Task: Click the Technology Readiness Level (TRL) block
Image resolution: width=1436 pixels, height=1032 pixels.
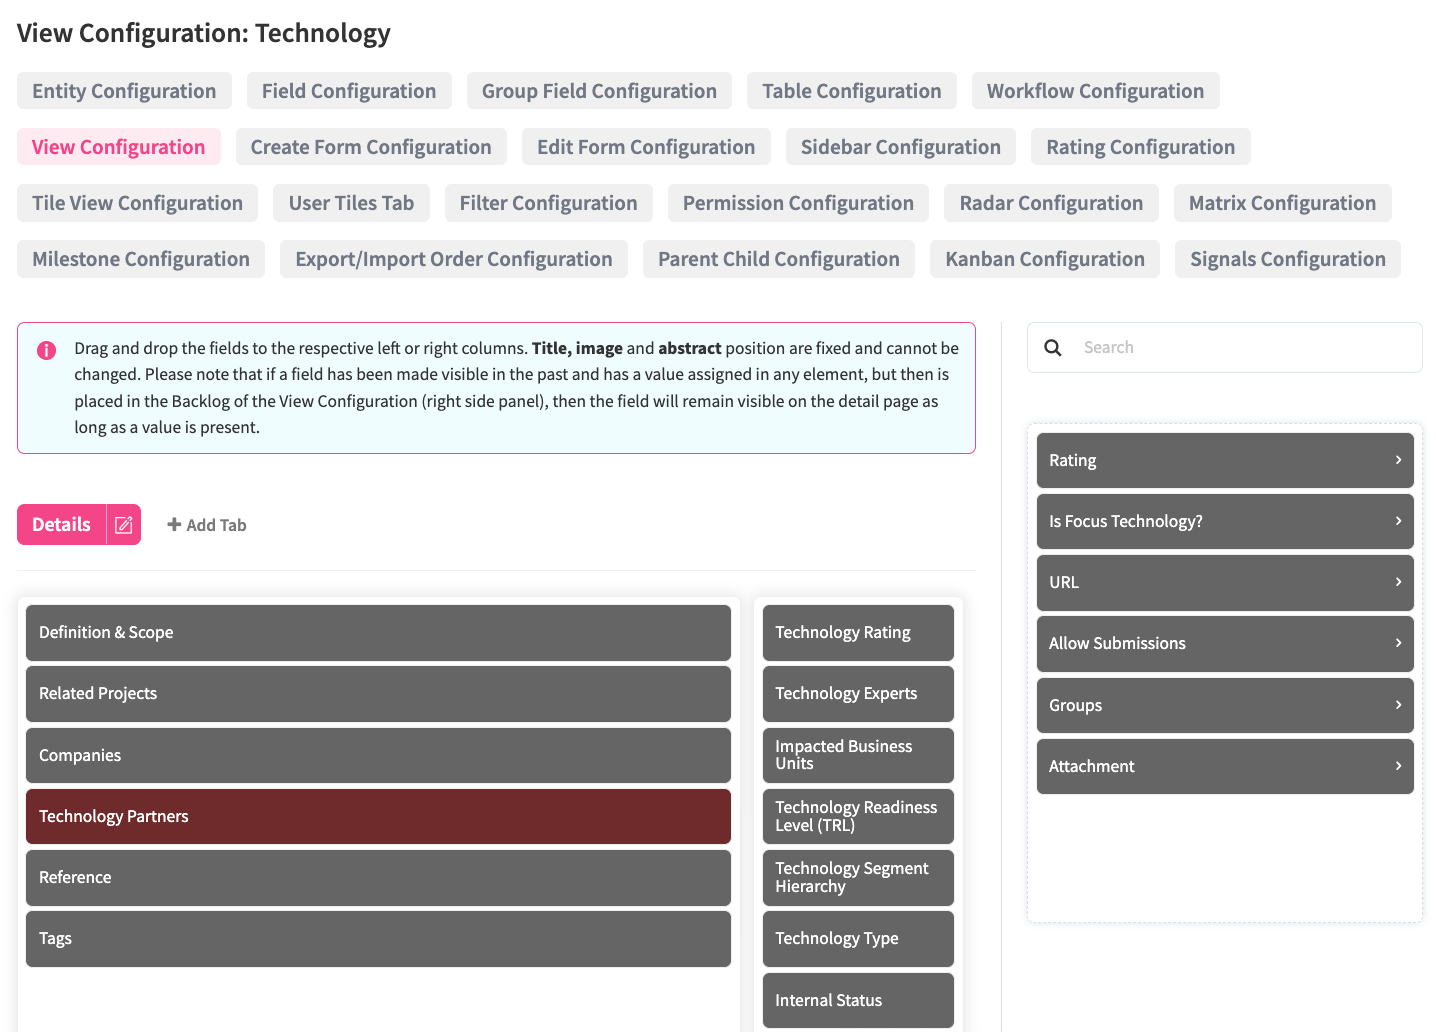Action: (857, 816)
